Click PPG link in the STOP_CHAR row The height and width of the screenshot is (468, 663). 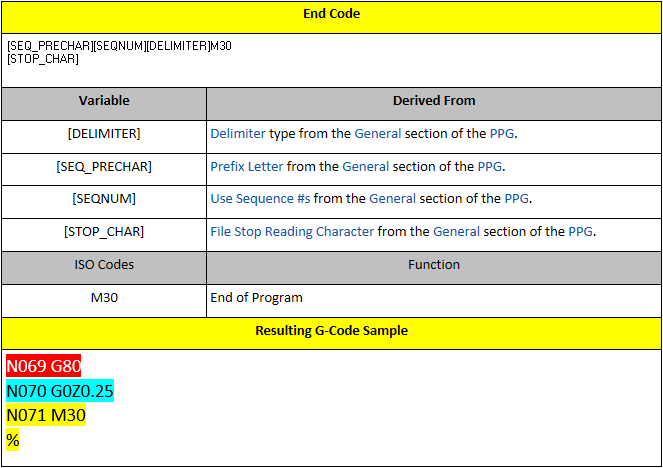pos(581,232)
